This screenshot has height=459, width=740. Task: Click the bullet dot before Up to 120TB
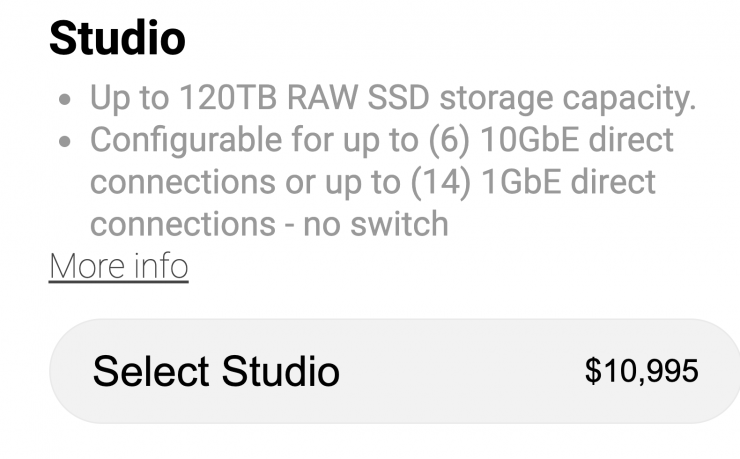point(65,101)
